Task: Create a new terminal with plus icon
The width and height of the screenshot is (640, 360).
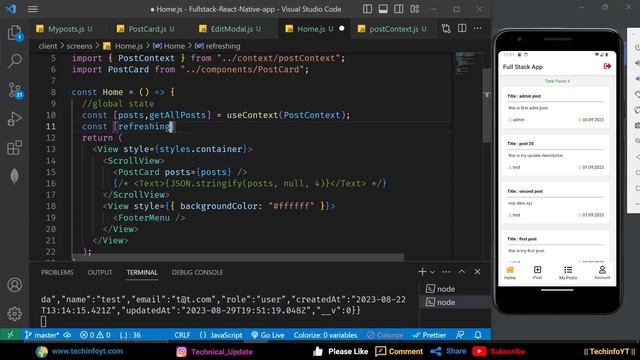Action: coord(422,271)
